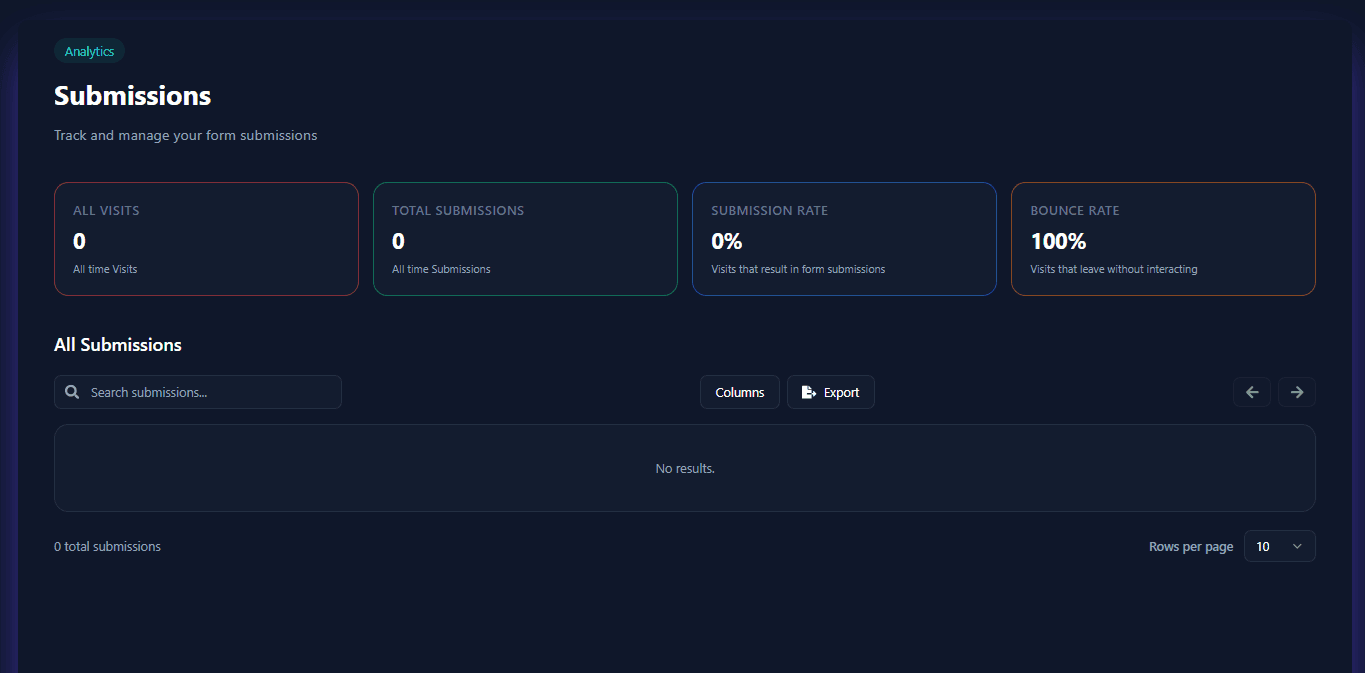The width and height of the screenshot is (1365, 673).
Task: Go to the previous page using the left arrow
Action: [x=1251, y=392]
